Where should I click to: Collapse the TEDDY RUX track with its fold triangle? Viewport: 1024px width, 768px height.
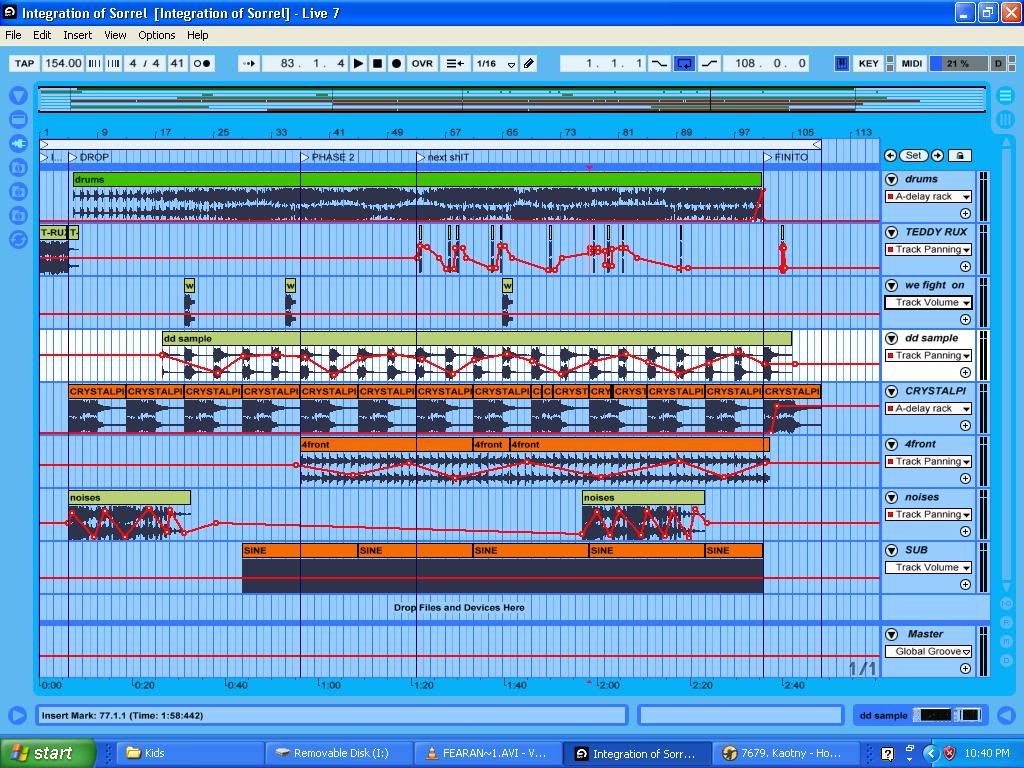click(892, 232)
